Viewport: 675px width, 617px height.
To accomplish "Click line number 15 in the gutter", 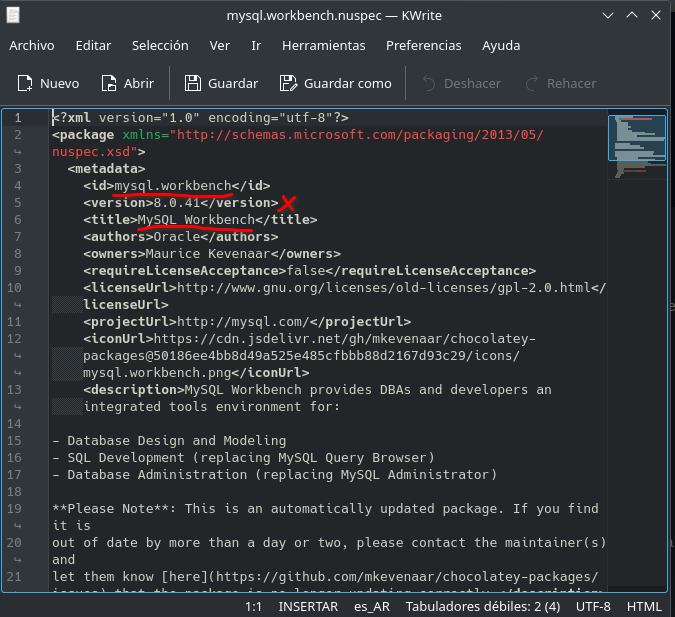I will coord(17,440).
